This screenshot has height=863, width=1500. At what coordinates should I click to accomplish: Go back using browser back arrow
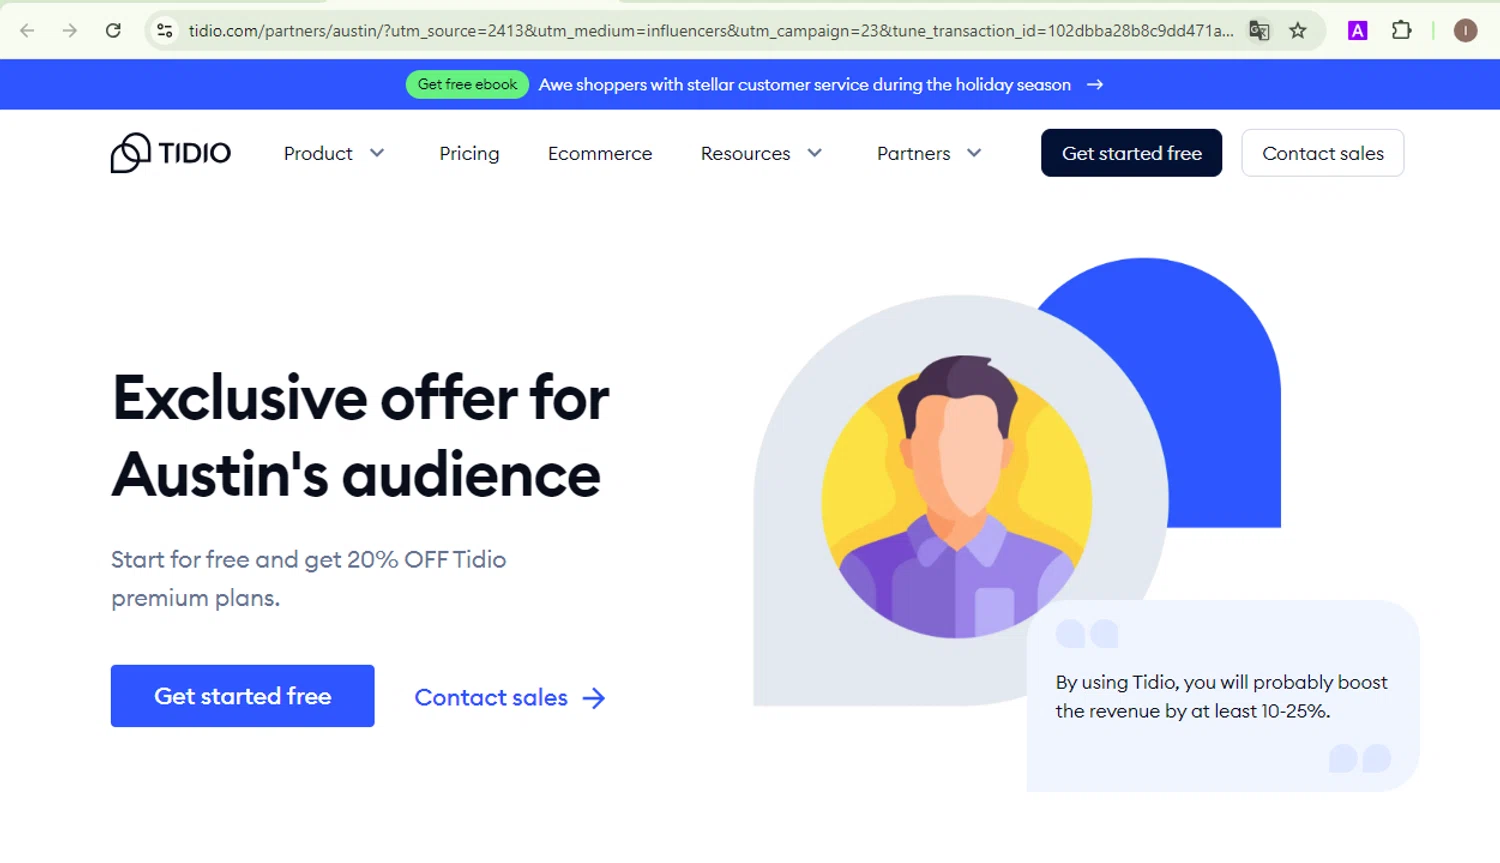[x=27, y=31]
